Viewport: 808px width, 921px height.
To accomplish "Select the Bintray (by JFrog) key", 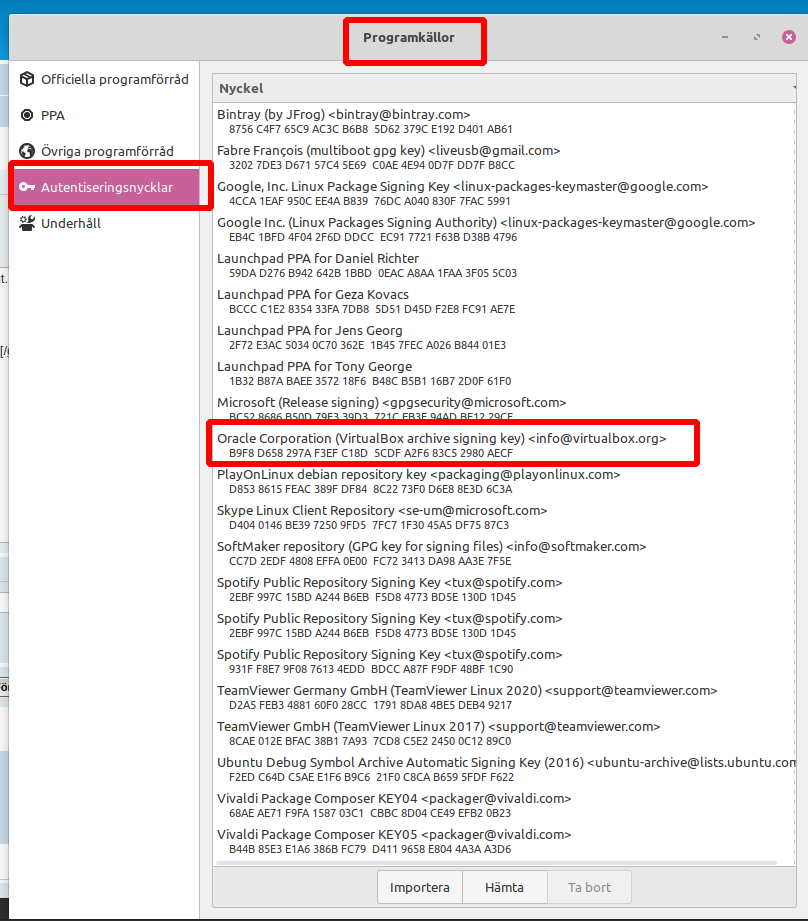I will point(343,115).
